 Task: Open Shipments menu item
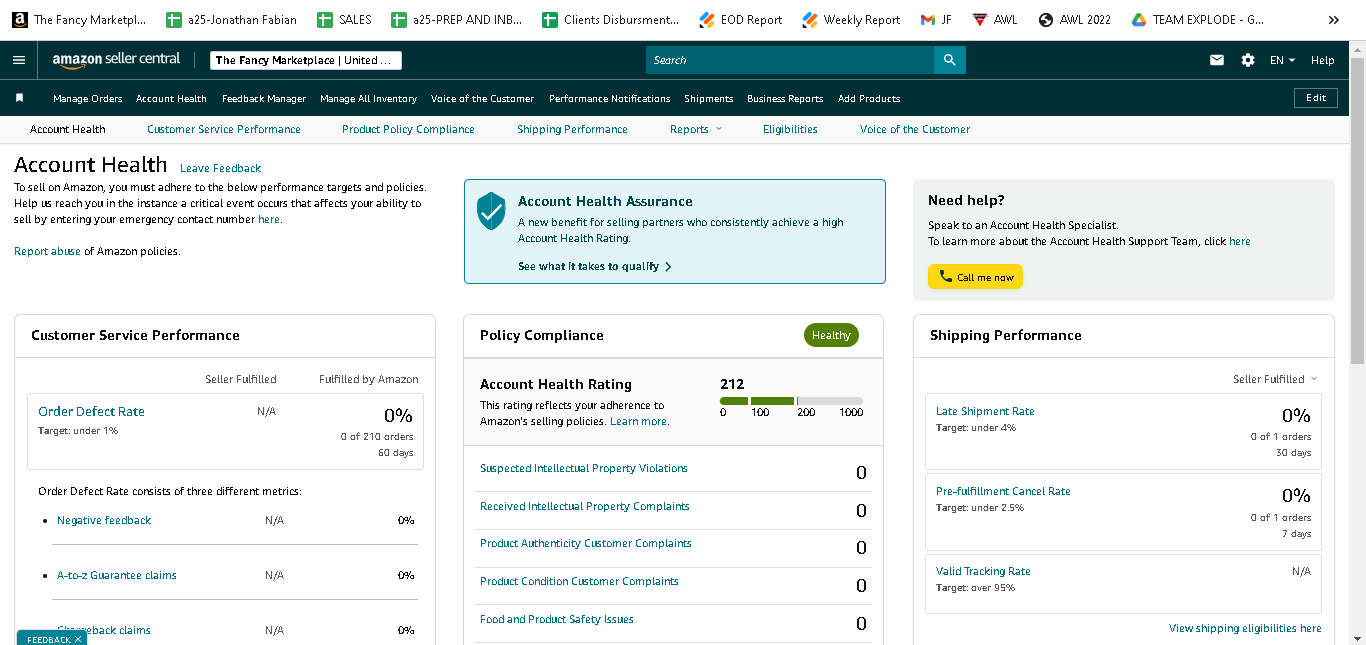(708, 98)
